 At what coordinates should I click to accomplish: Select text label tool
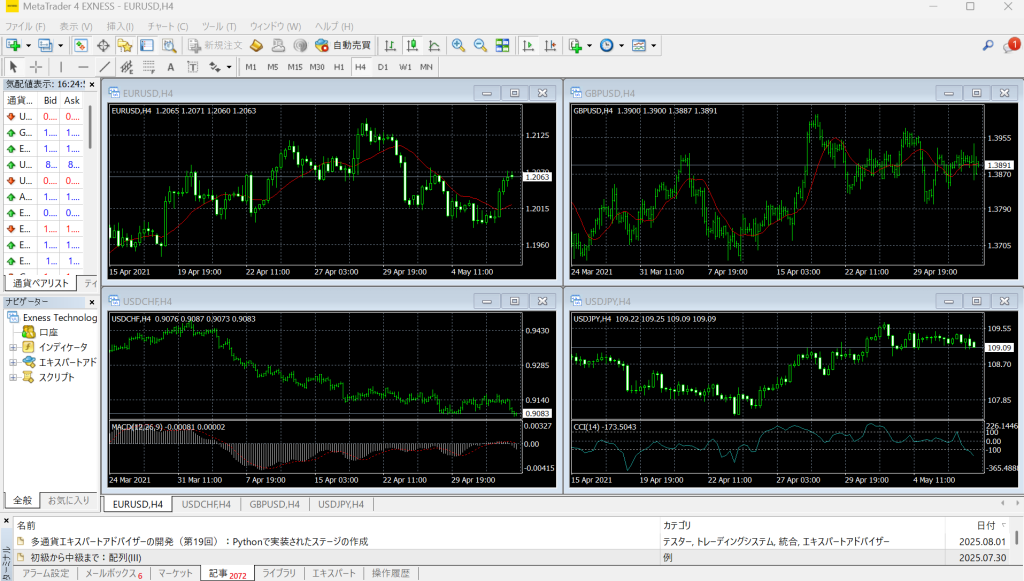click(193, 67)
